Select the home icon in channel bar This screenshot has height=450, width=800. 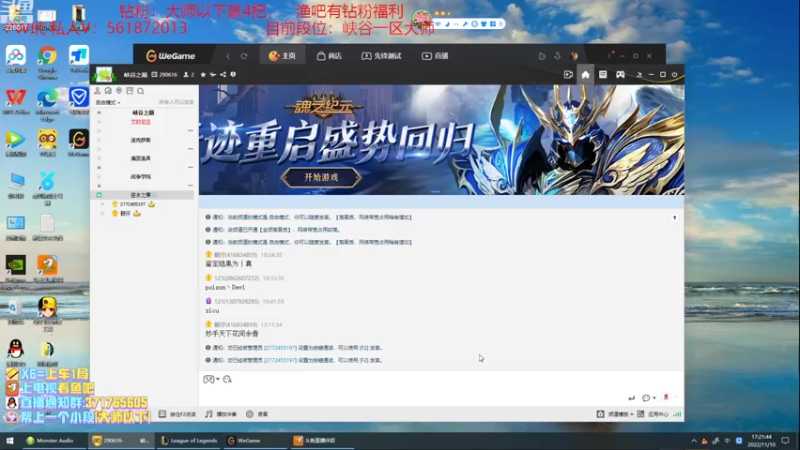[585, 74]
